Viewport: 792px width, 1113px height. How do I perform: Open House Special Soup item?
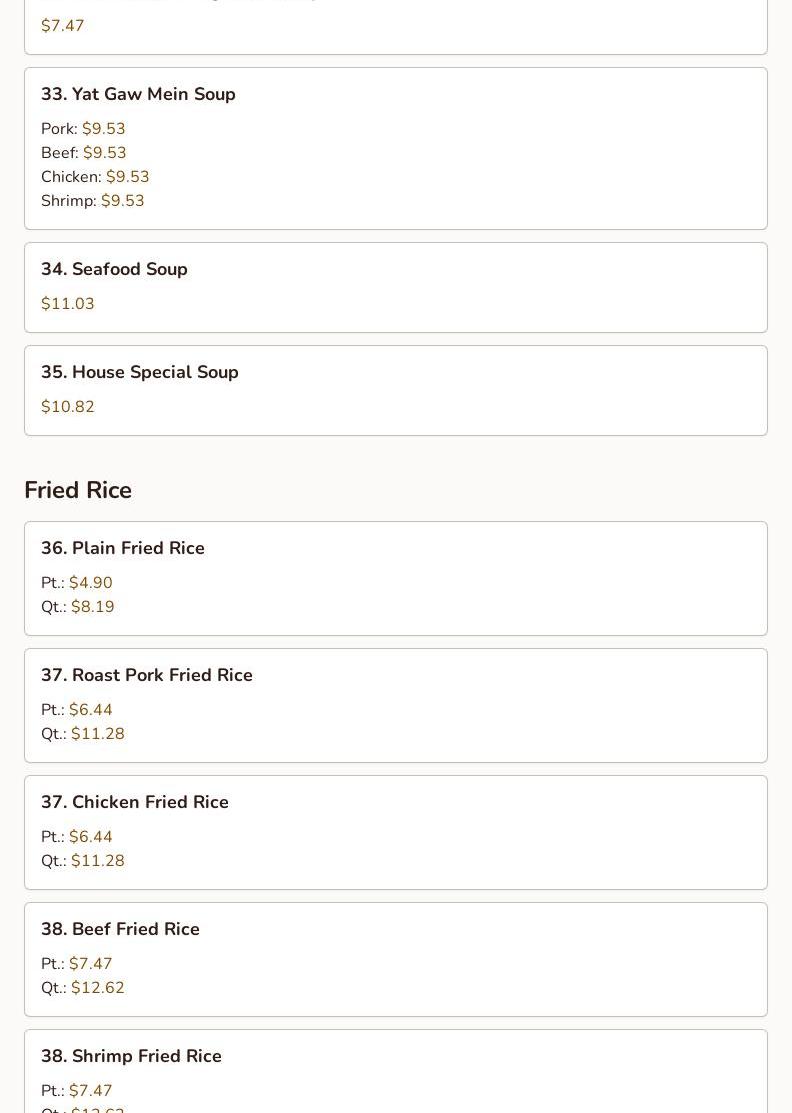tap(396, 390)
